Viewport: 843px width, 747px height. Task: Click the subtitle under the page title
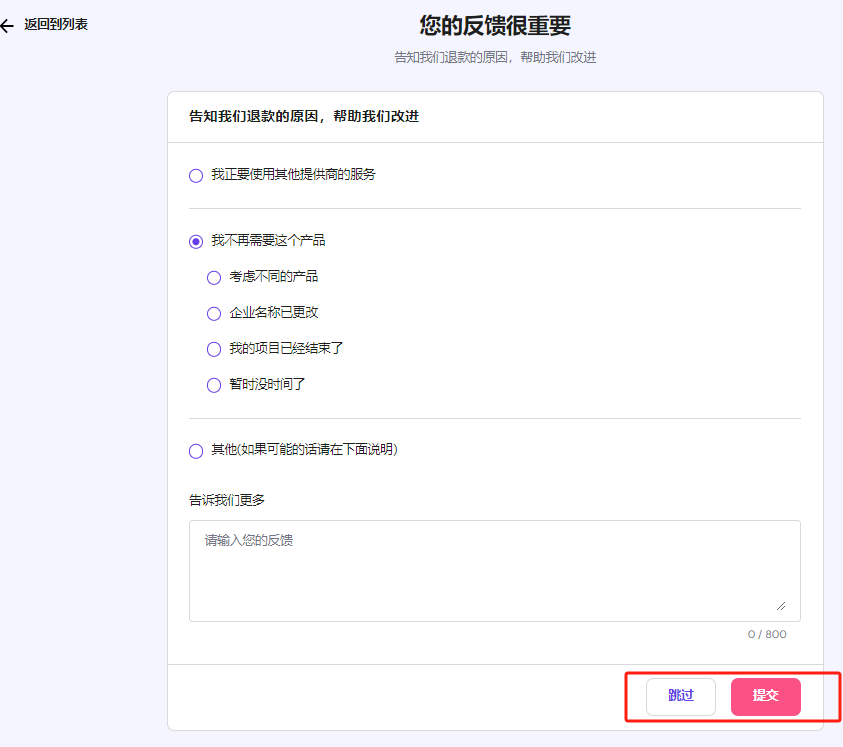(494, 57)
